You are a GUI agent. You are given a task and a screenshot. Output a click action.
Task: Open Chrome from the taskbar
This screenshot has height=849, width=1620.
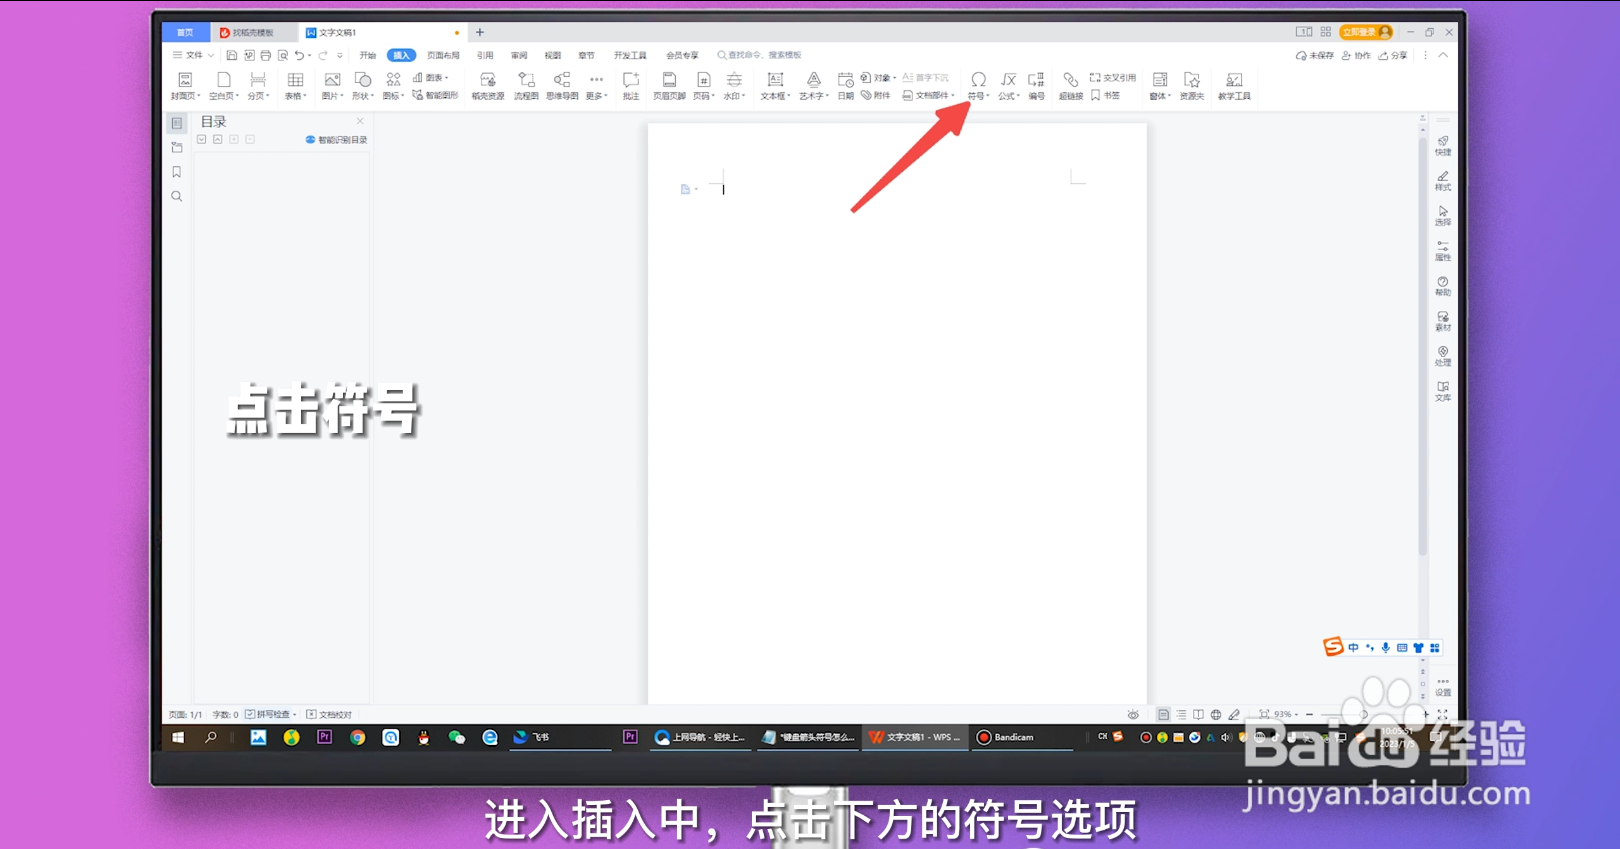pyautogui.click(x=357, y=737)
